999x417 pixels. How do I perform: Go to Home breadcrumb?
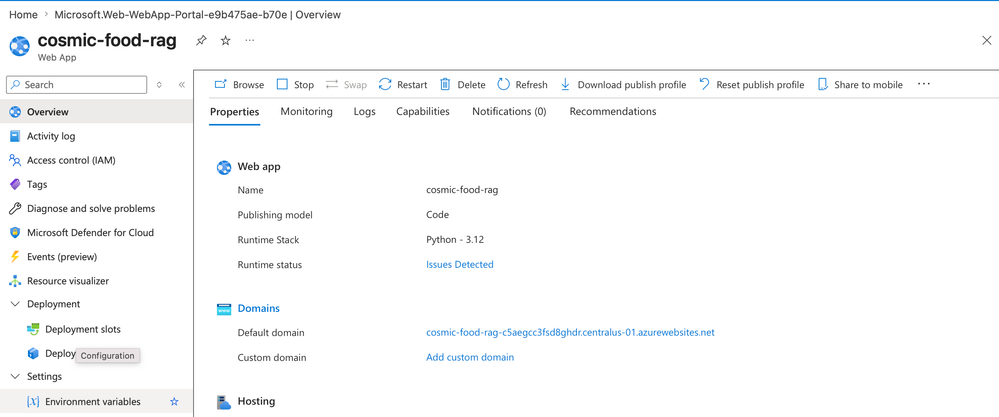(22, 15)
